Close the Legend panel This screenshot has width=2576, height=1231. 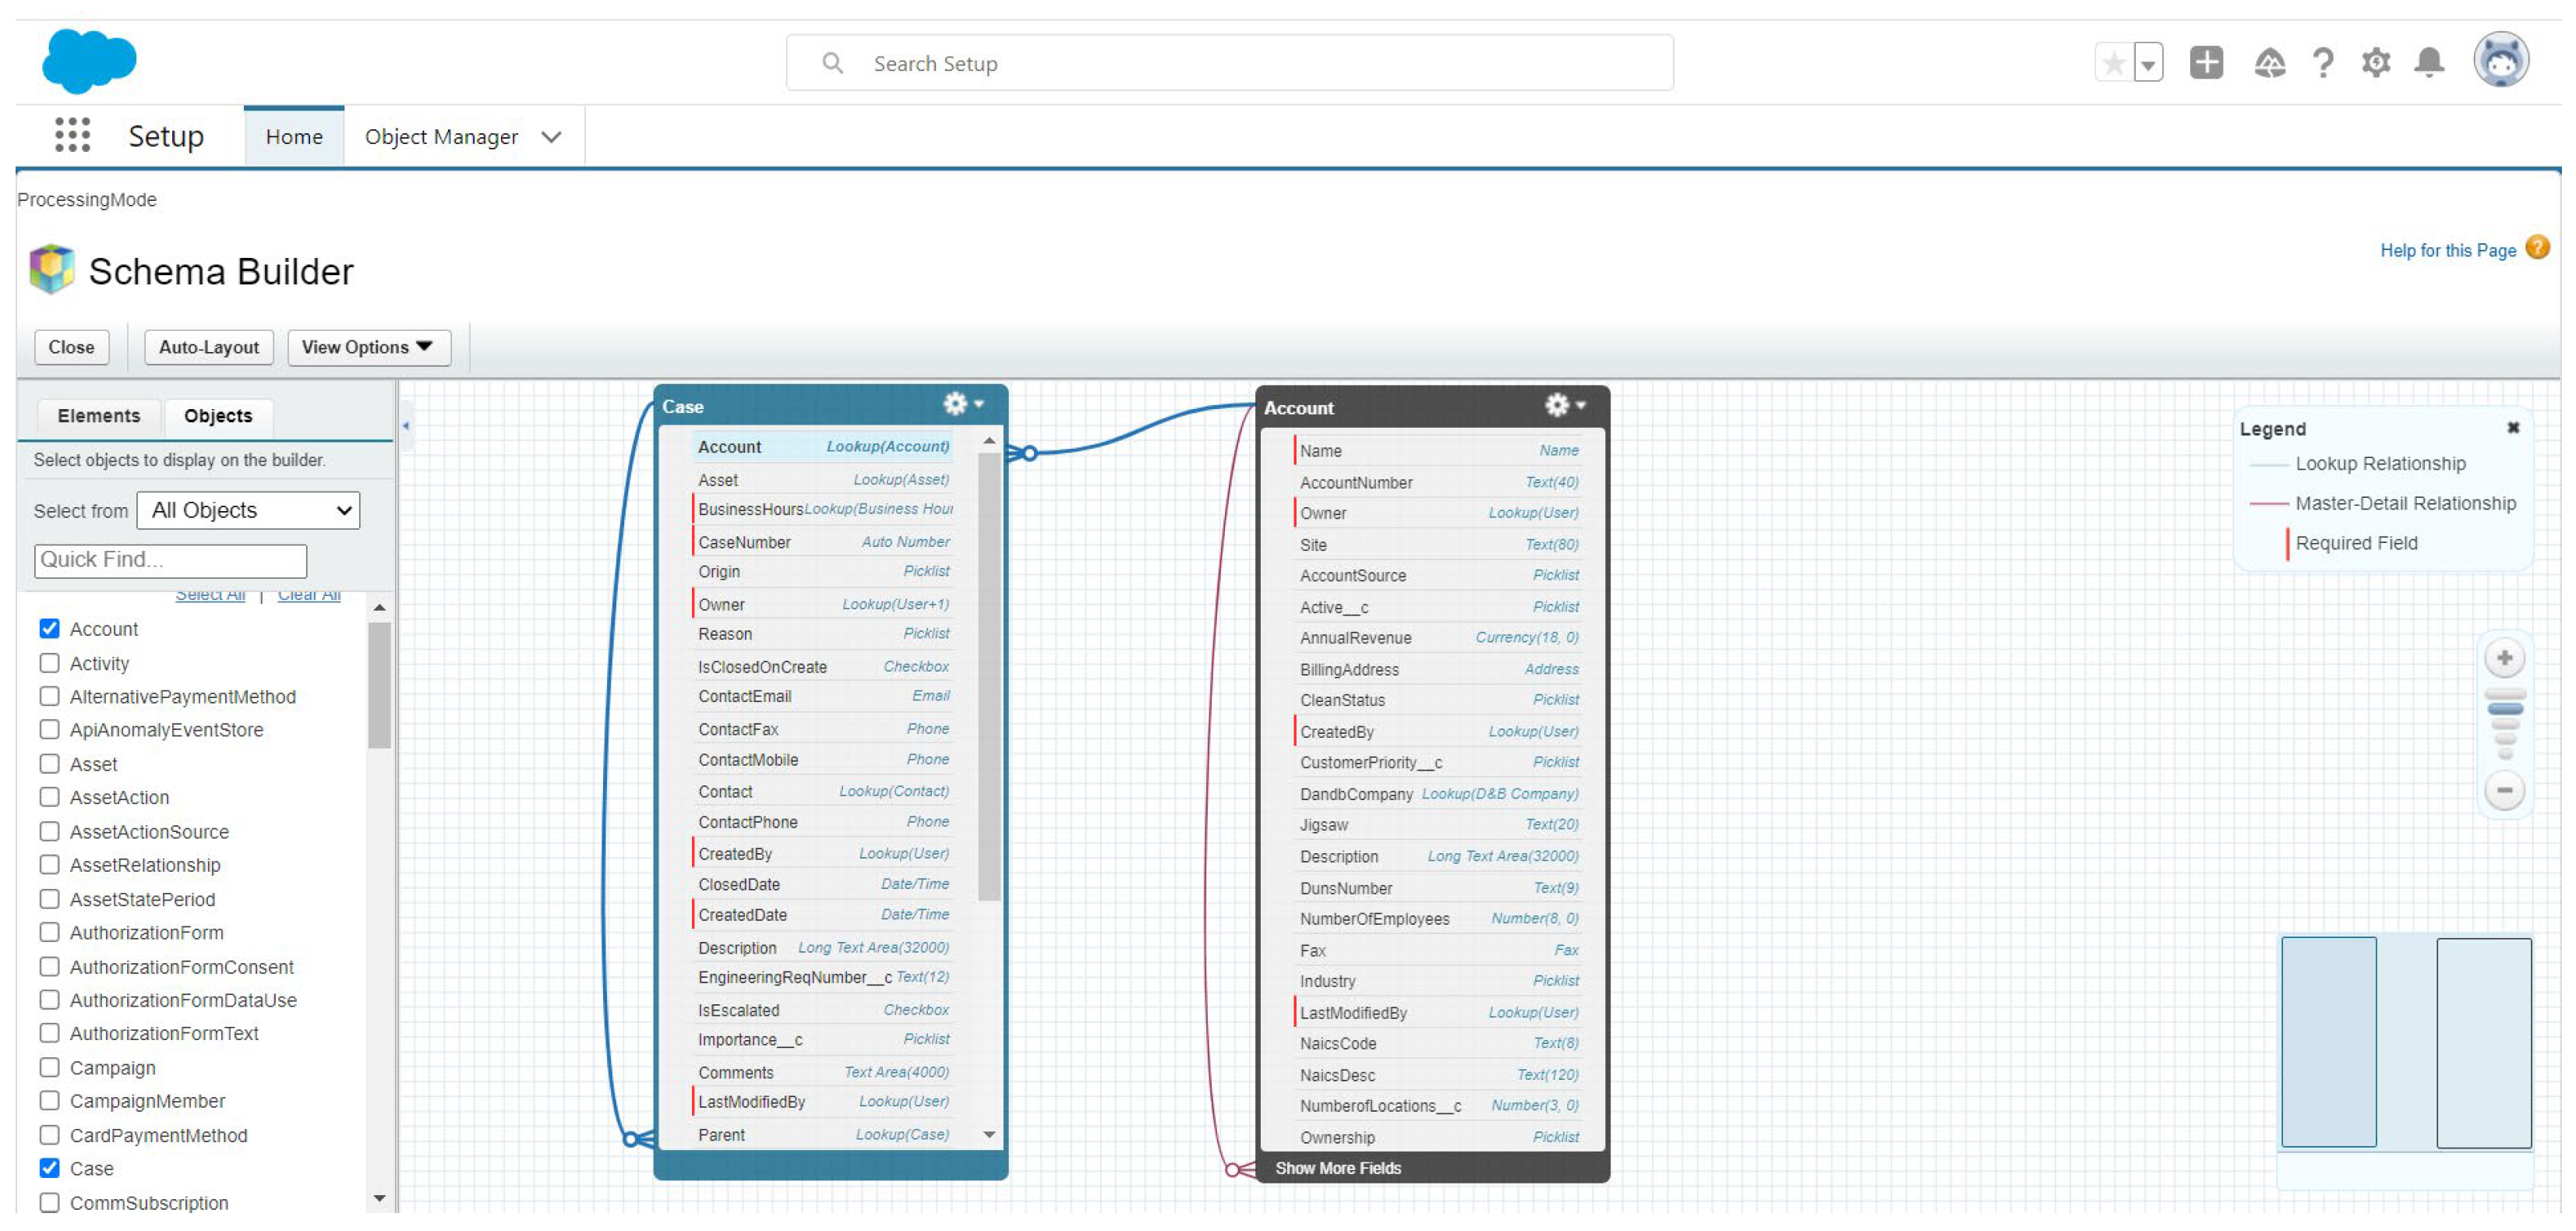pos(2512,429)
